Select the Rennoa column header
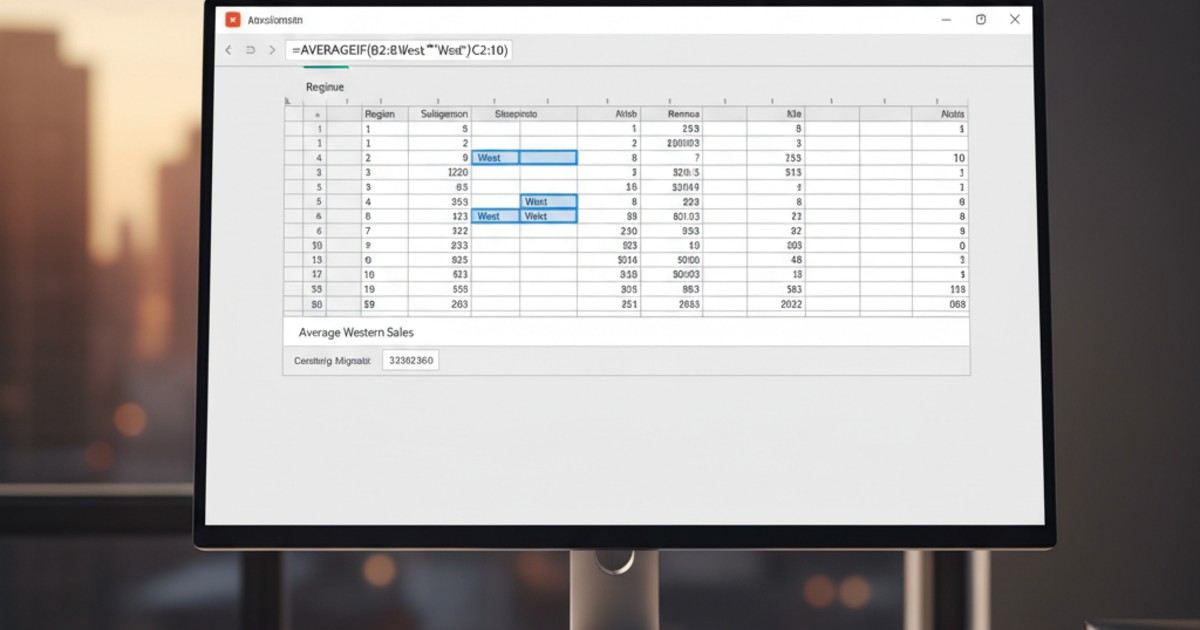 pos(684,114)
